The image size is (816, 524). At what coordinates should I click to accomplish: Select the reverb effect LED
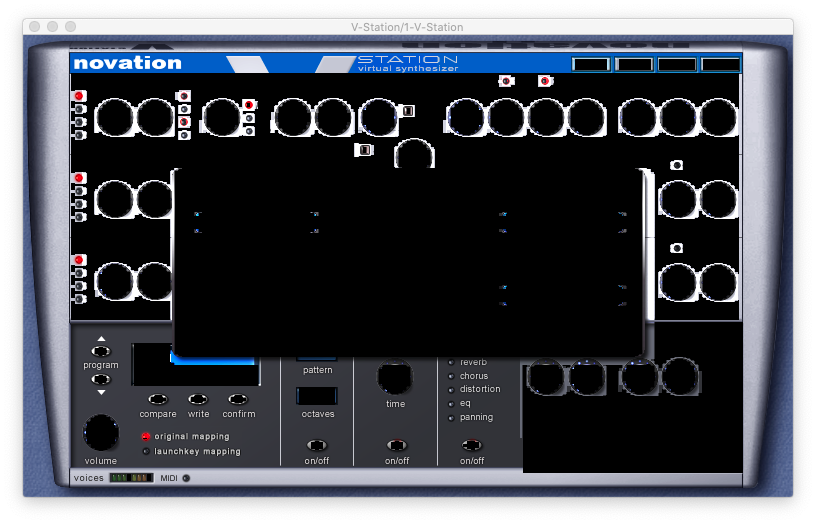click(451, 362)
